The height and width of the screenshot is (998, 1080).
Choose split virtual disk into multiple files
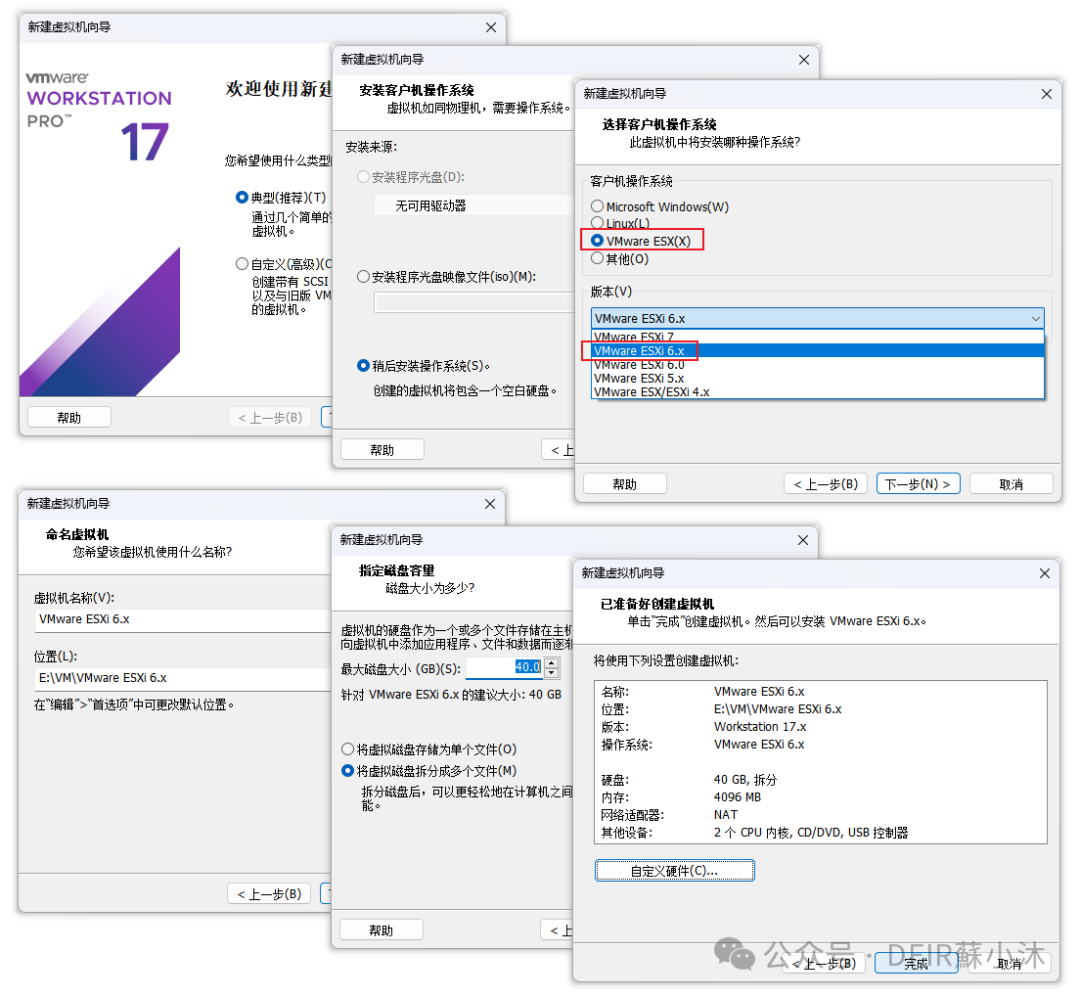coord(348,771)
